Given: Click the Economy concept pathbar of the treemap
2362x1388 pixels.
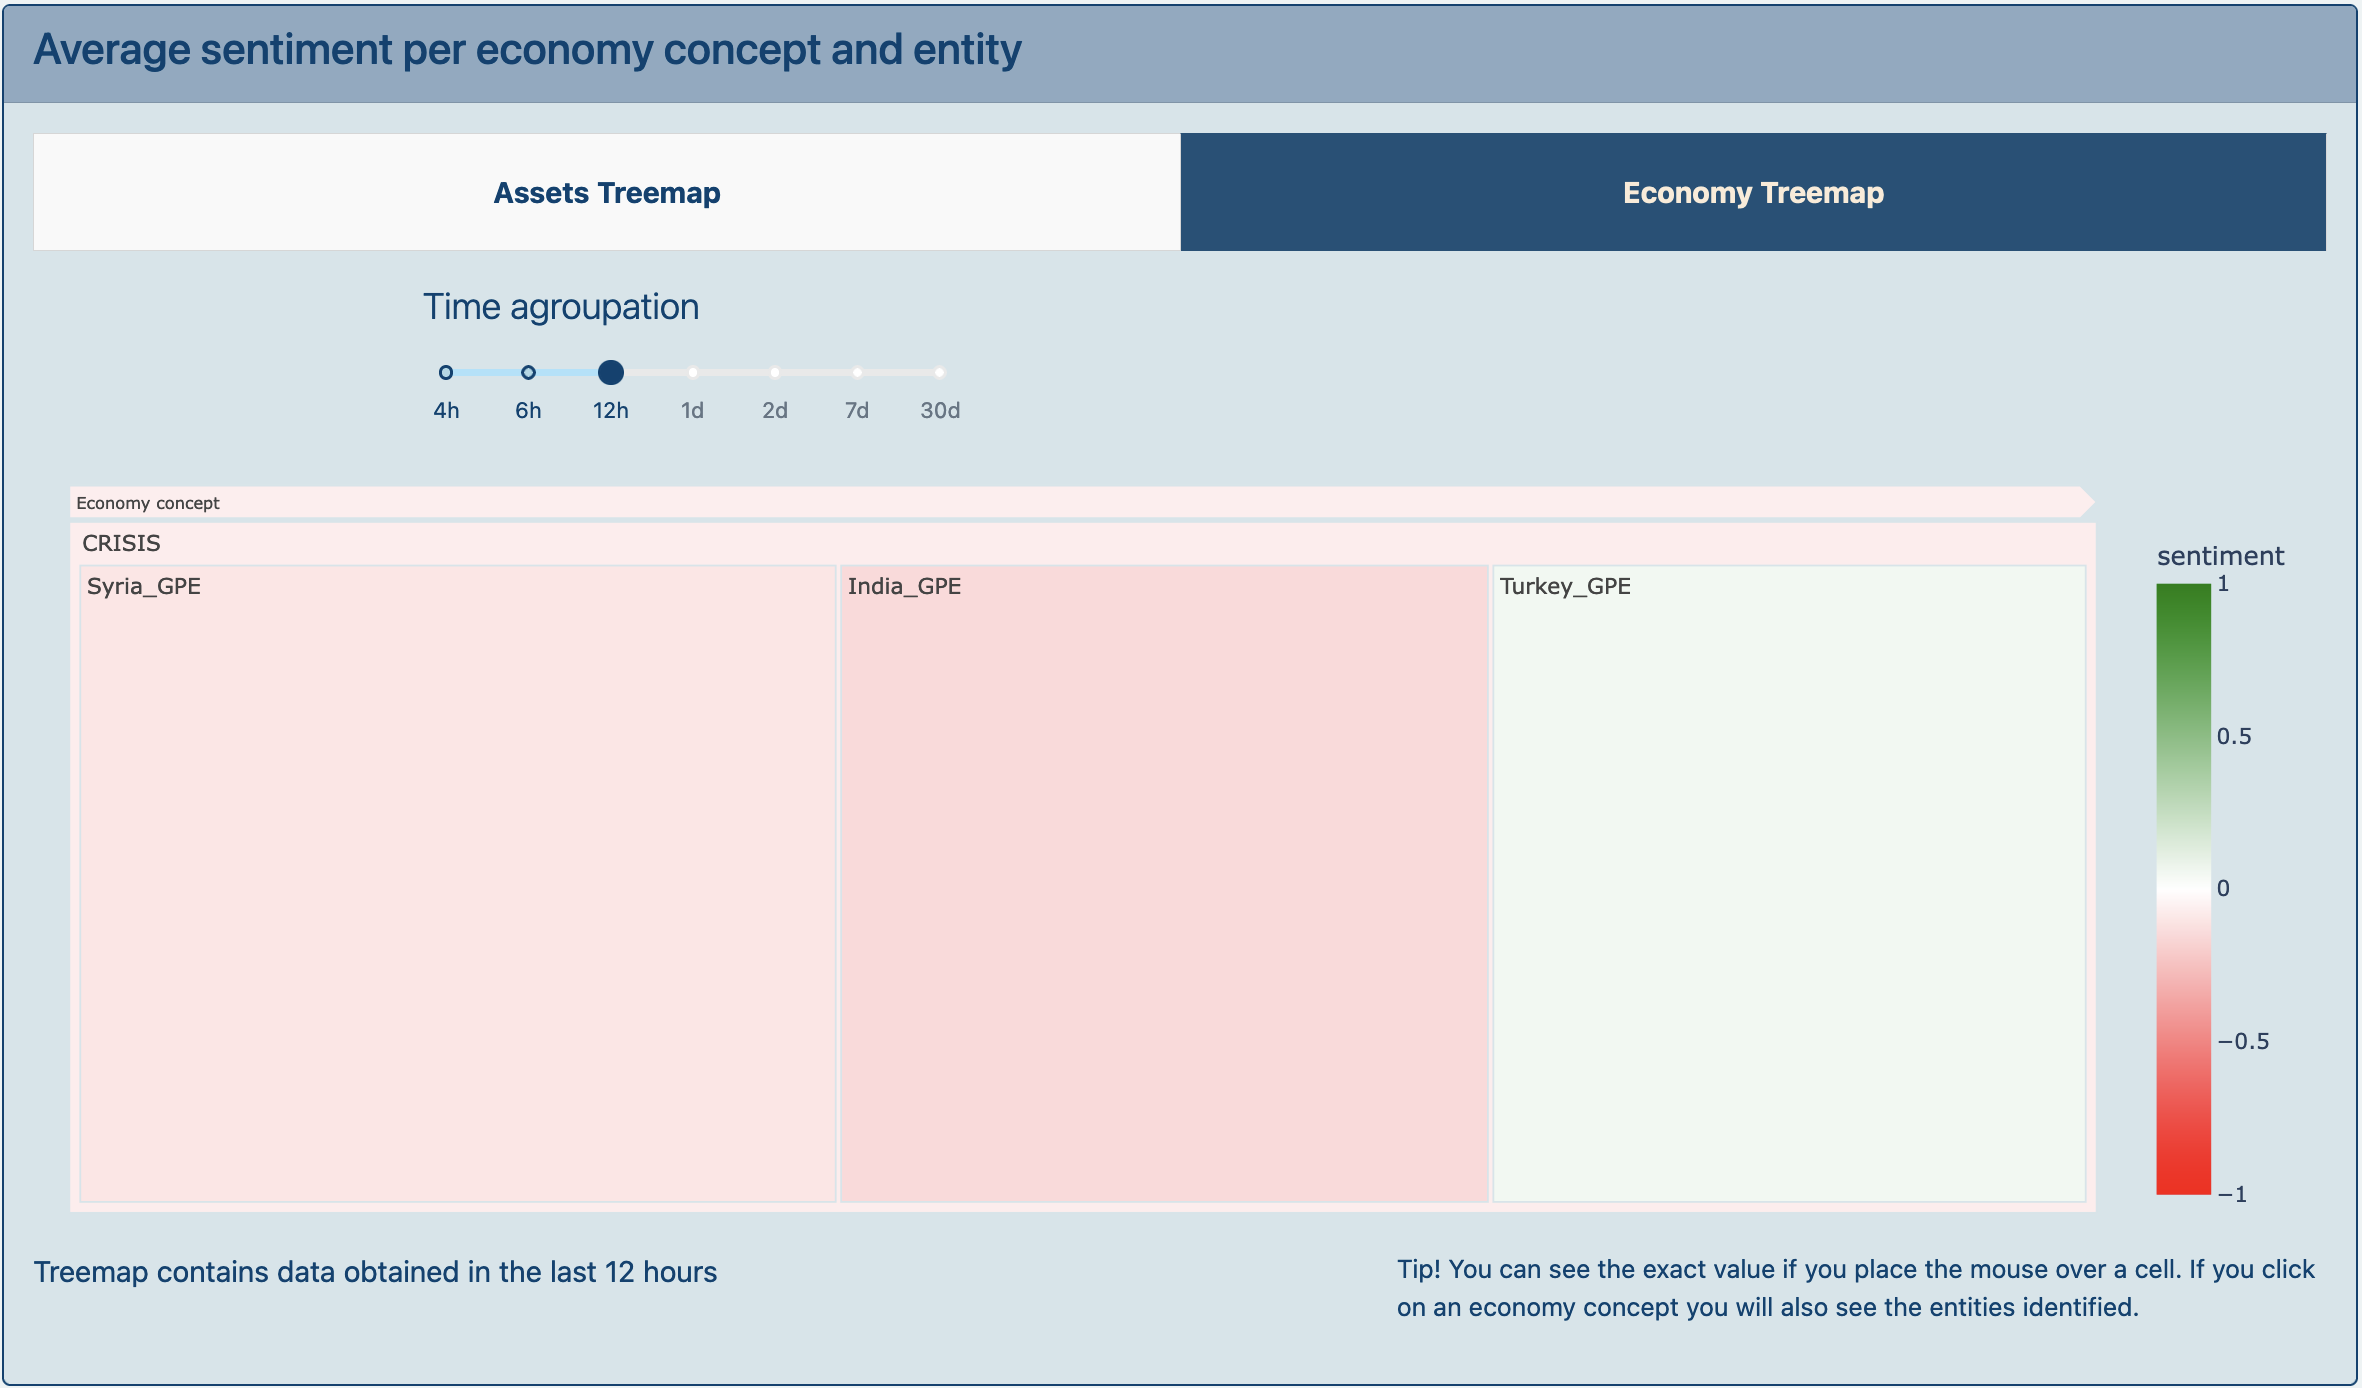Looking at the screenshot, I should tap(1081, 502).
